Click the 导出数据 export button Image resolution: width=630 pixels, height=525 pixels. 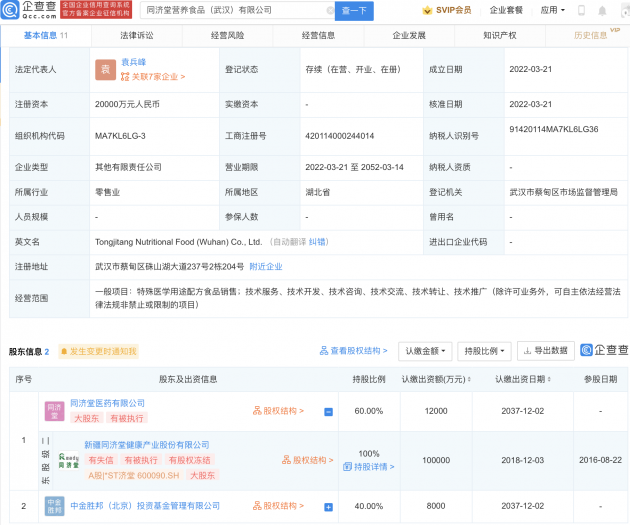pyautogui.click(x=545, y=351)
